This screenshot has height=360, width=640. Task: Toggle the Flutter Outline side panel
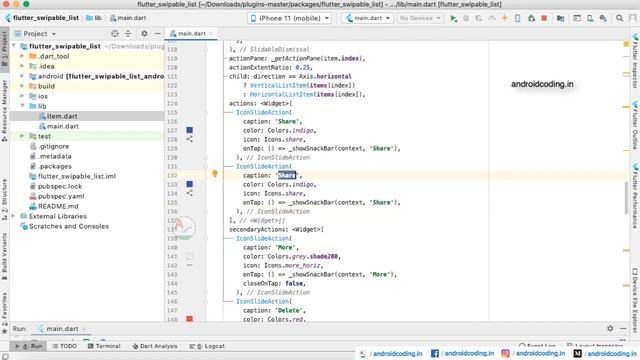tap(635, 126)
